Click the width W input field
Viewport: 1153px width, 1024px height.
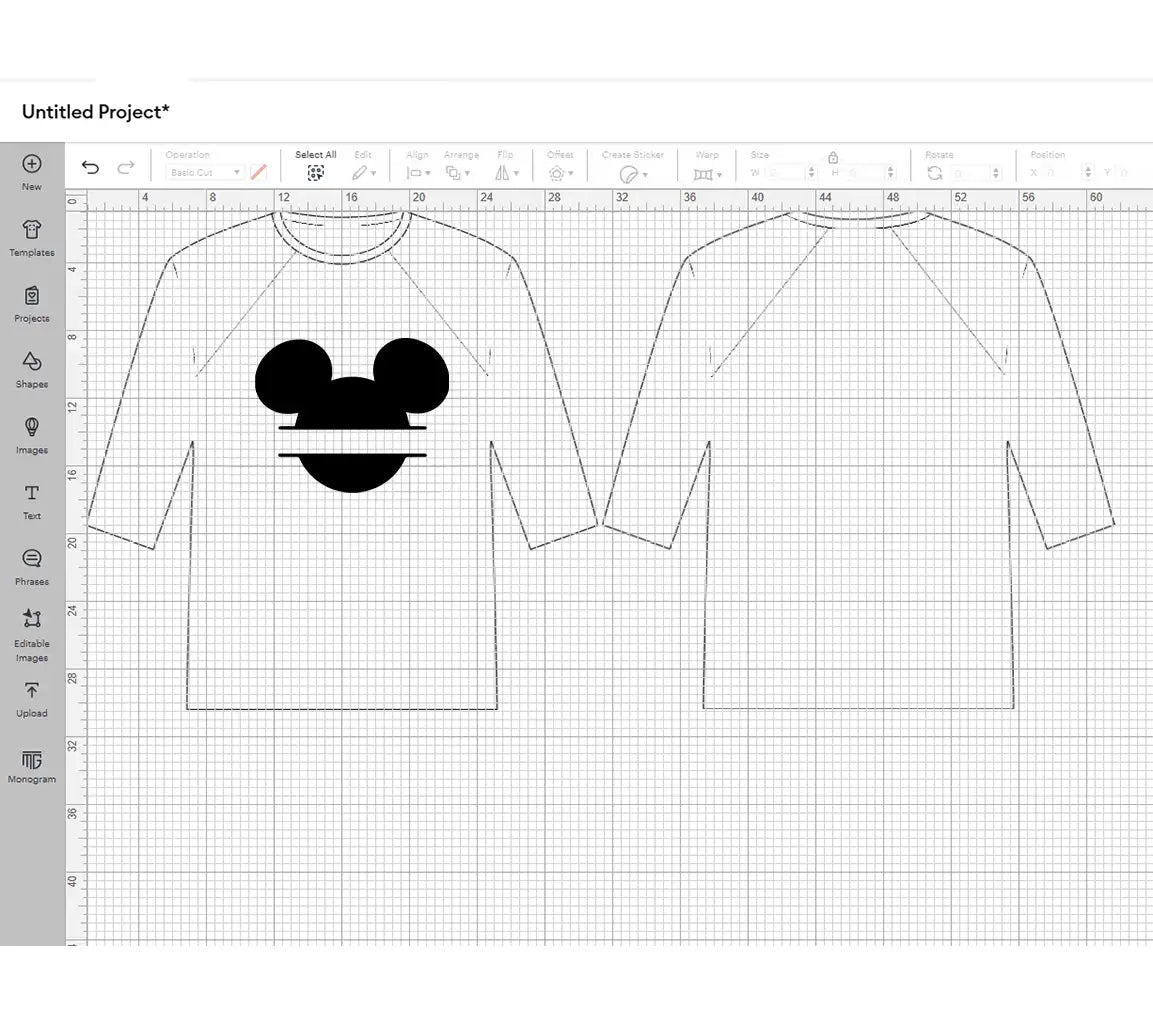[x=785, y=173]
